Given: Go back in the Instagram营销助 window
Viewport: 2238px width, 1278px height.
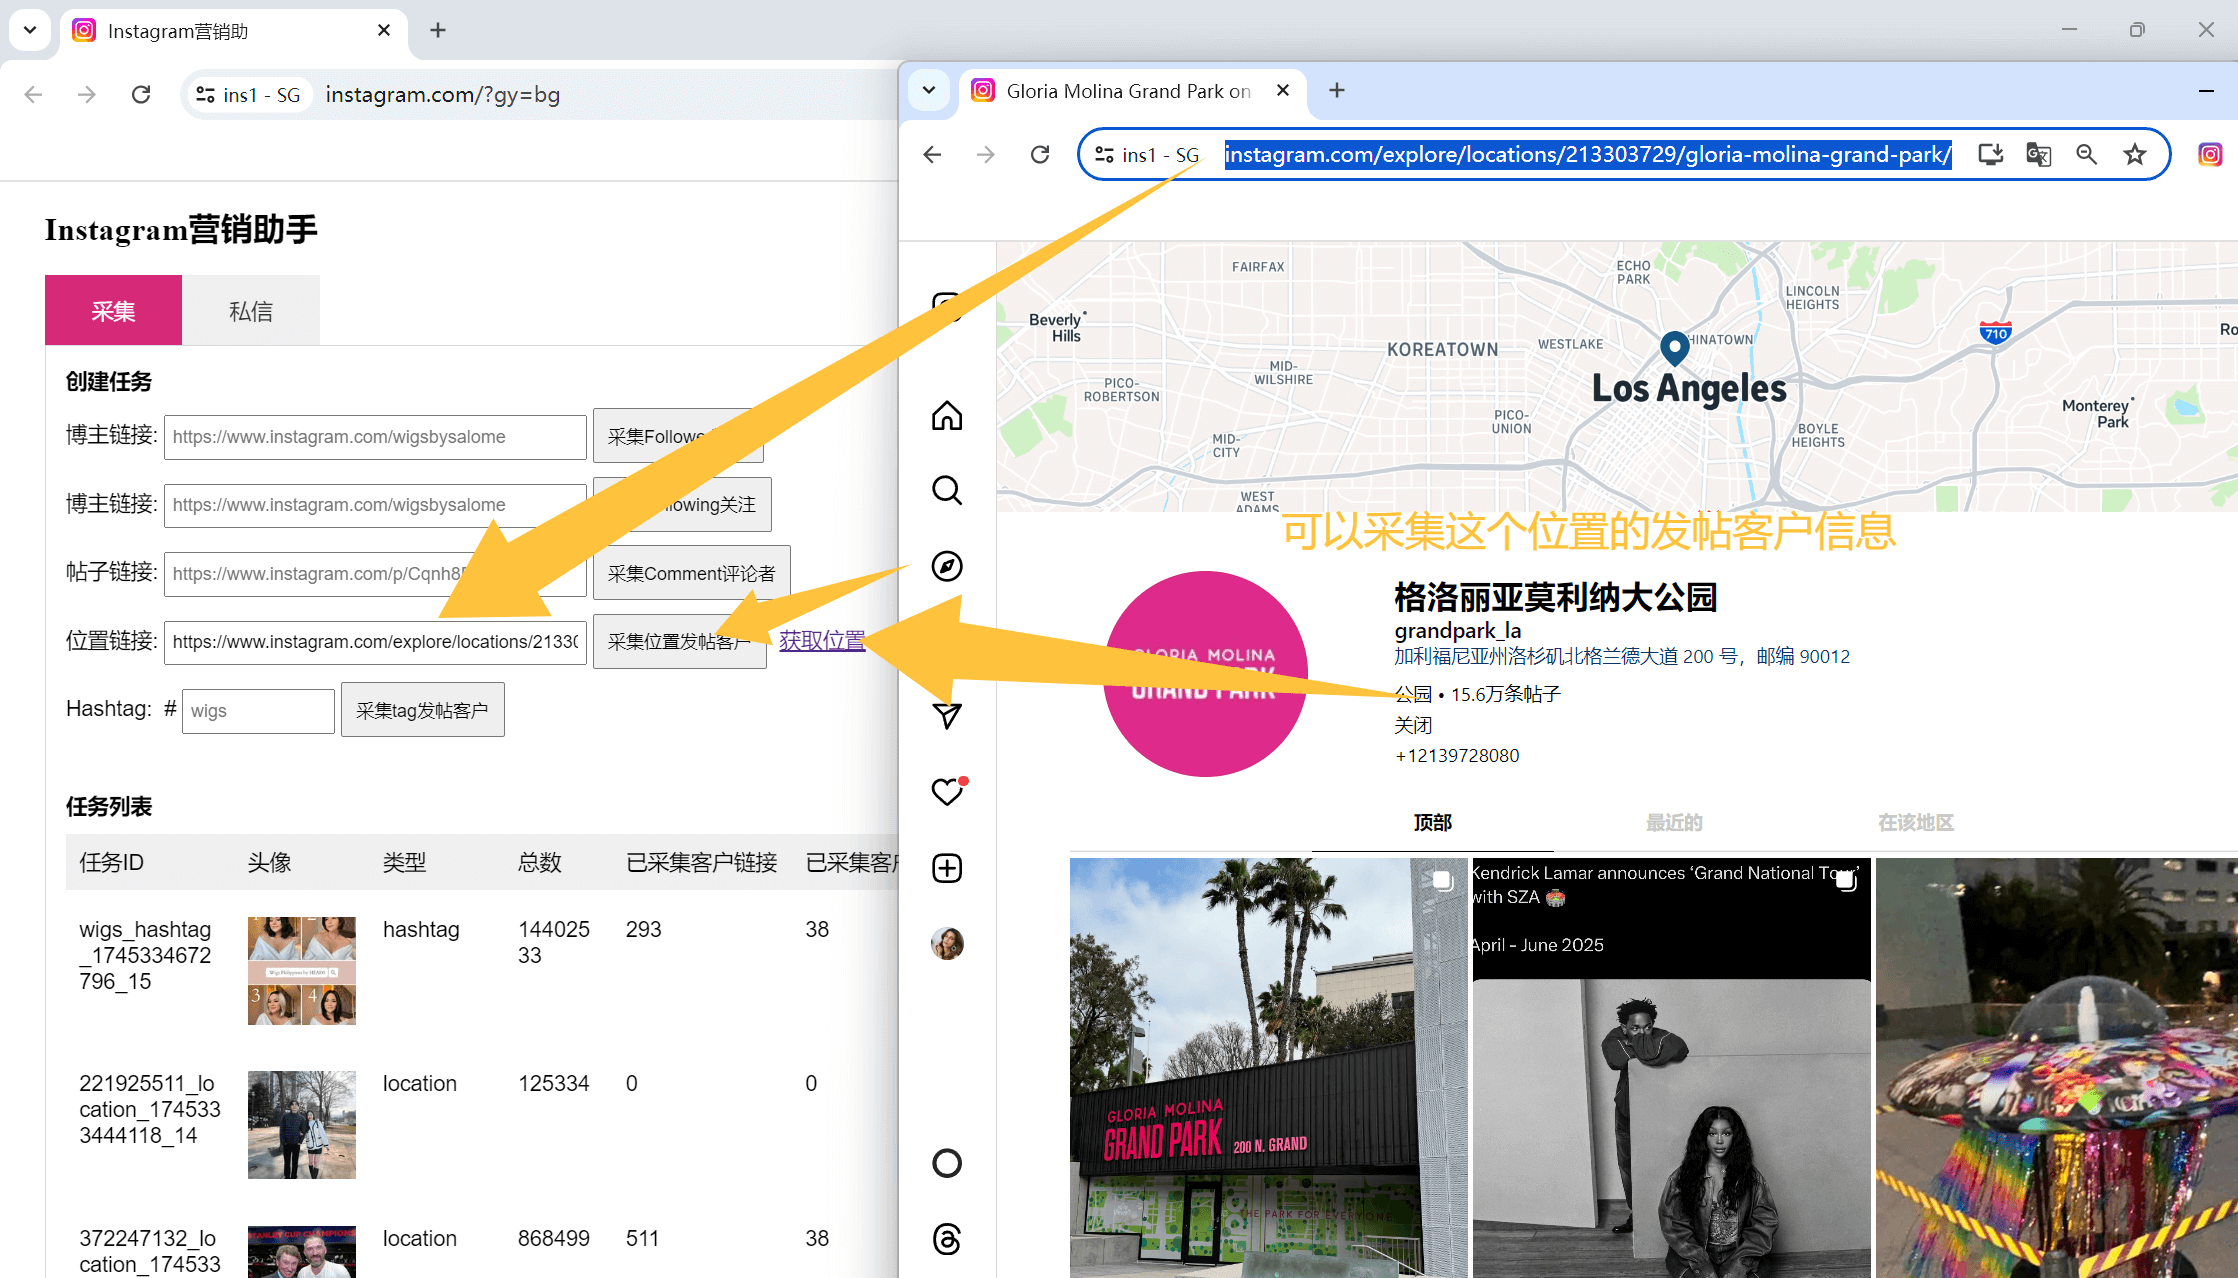Looking at the screenshot, I should (33, 95).
